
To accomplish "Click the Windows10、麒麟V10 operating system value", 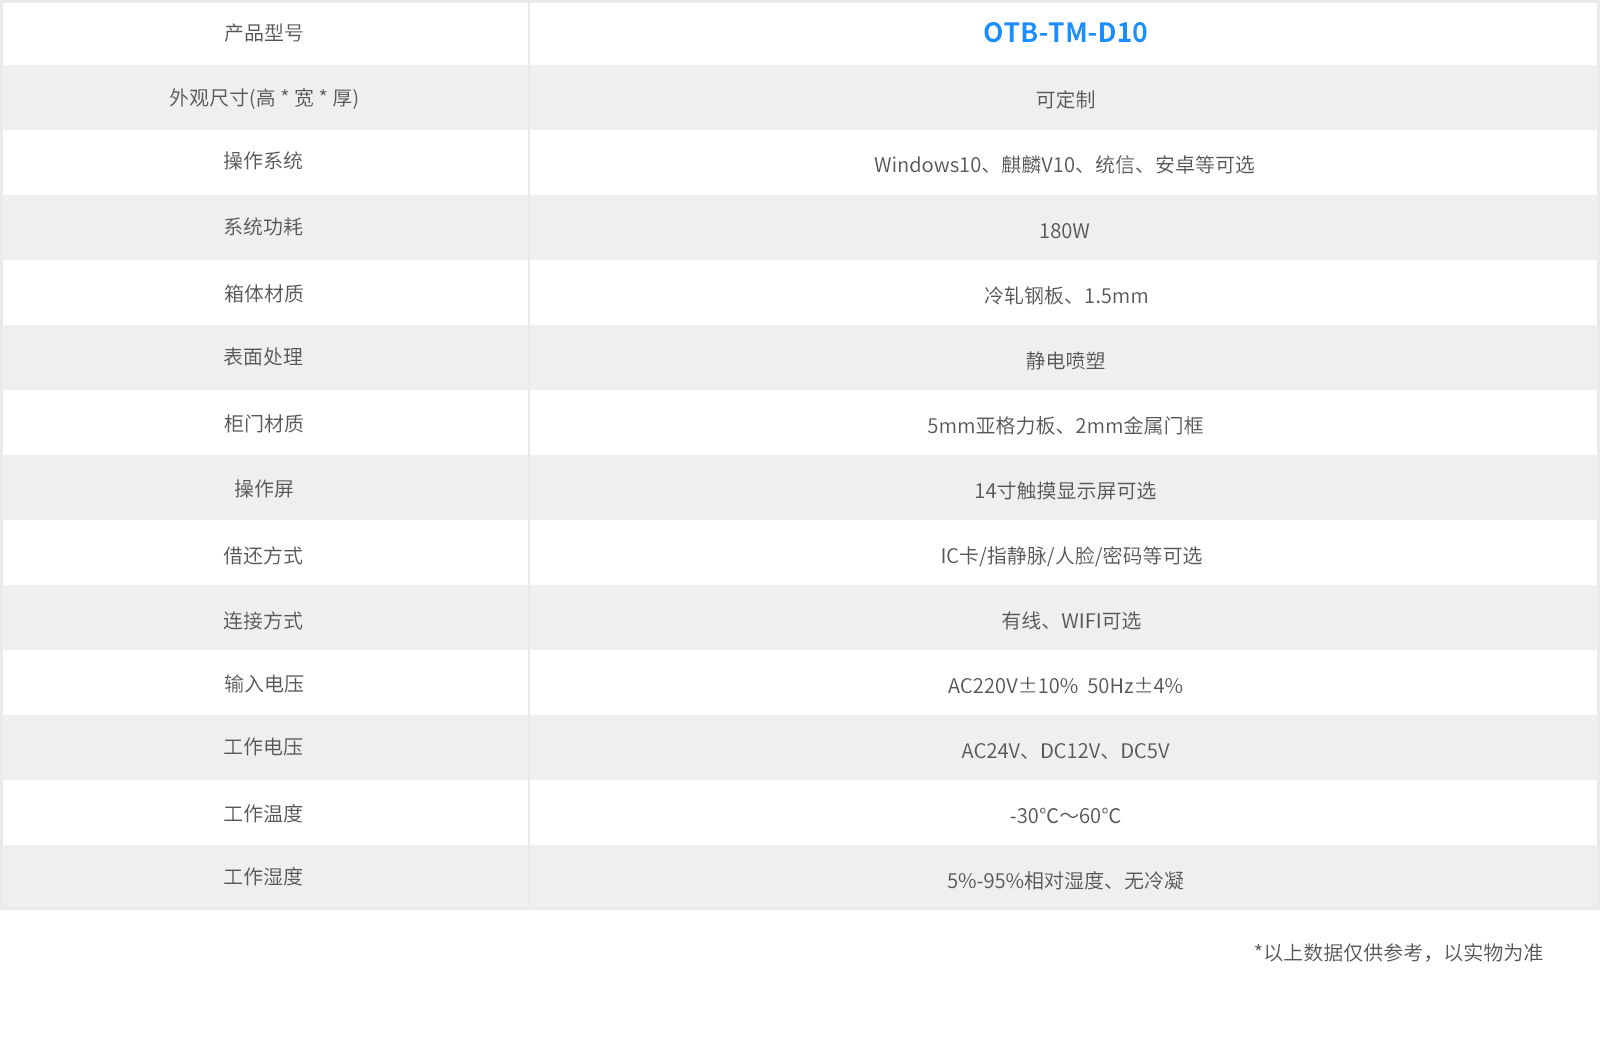I will point(1064,165).
